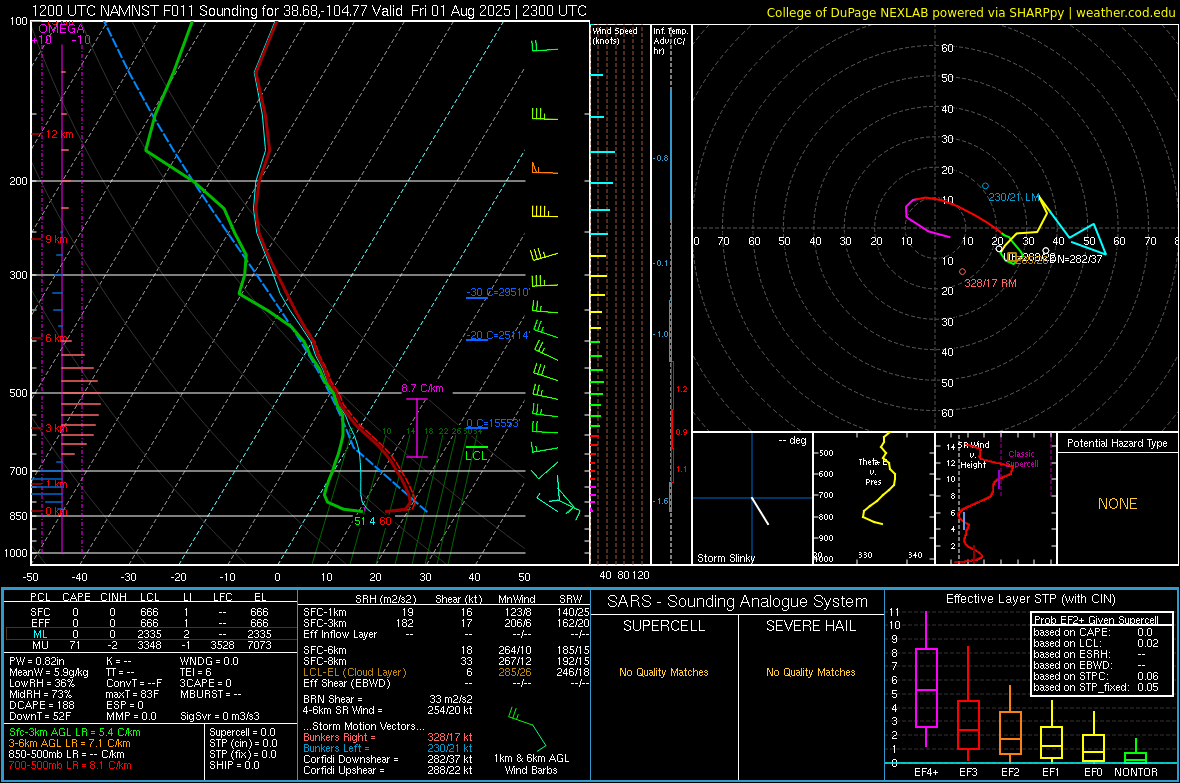The image size is (1180, 783).
Task: Click the Bunkers Left storm motion row
Action: coord(388,748)
